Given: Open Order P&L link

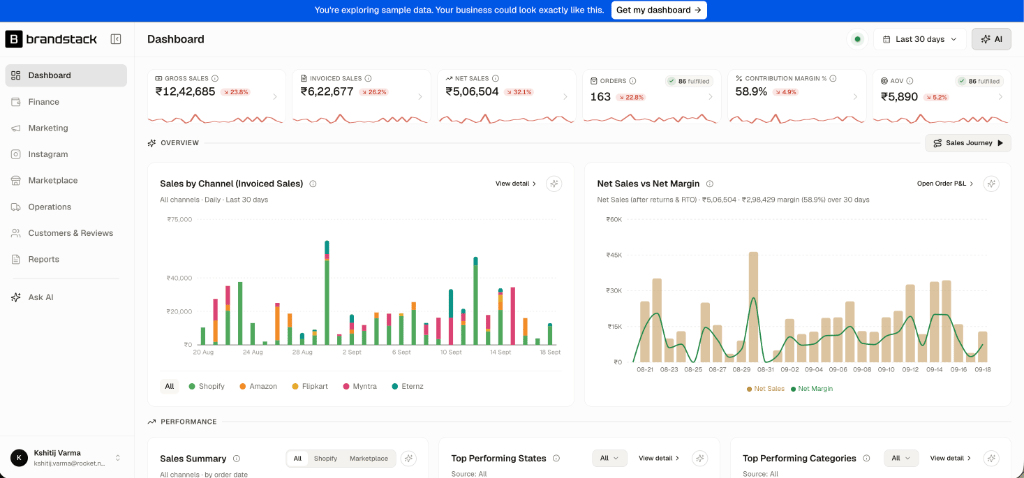Looking at the screenshot, I should click(x=945, y=183).
